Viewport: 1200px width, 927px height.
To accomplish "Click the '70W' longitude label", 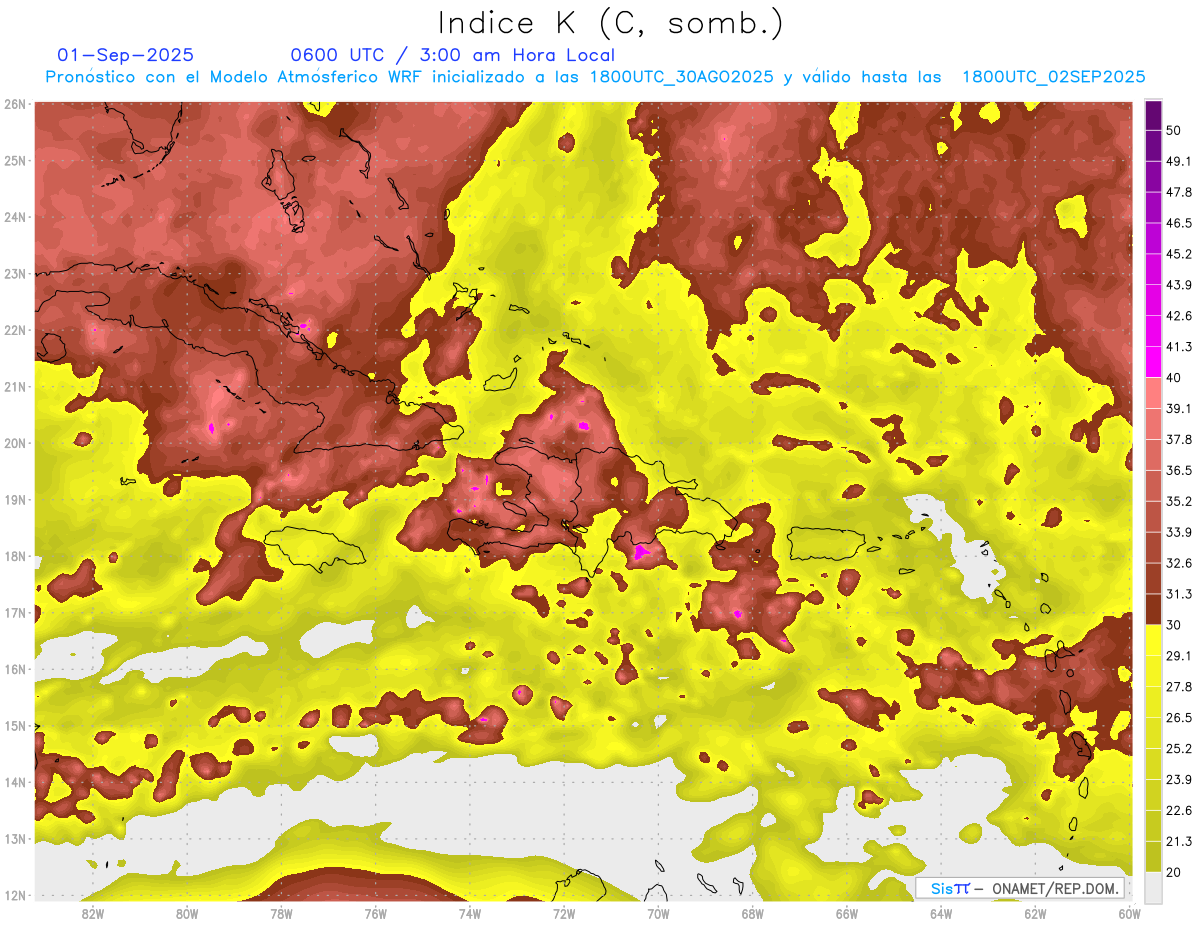I will (x=658, y=913).
